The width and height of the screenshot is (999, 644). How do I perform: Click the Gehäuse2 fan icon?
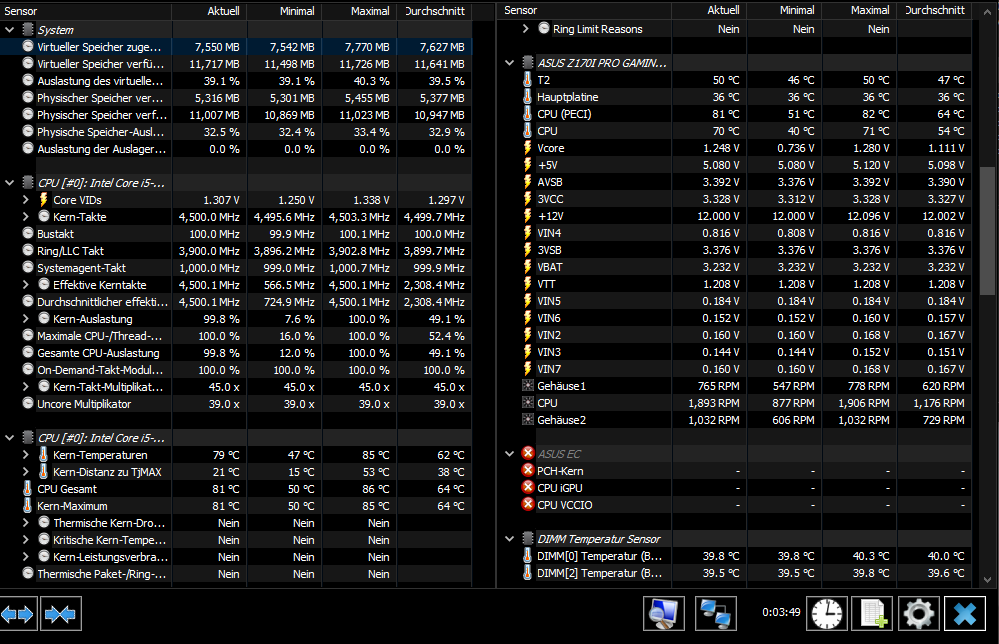click(x=528, y=419)
